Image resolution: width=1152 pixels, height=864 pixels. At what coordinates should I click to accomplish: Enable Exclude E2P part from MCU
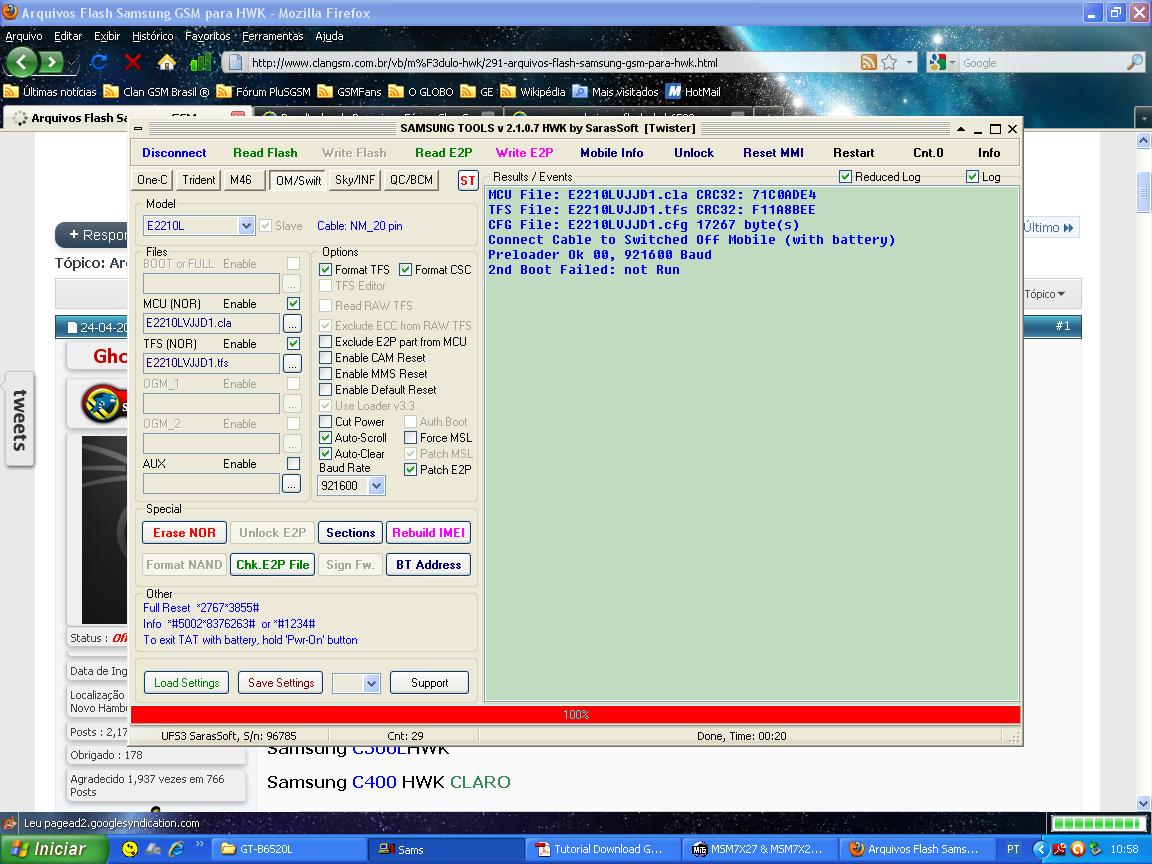pyautogui.click(x=325, y=342)
